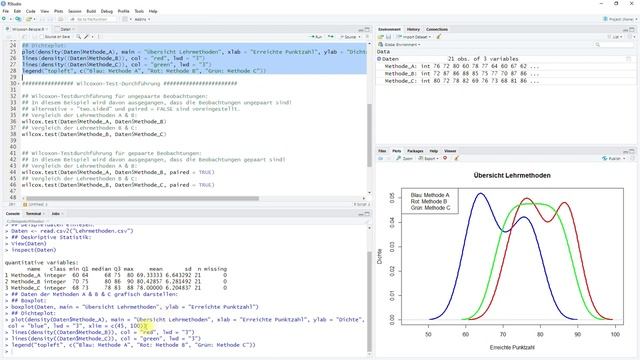Click the Find/Replace magnifier icon in editor toolbar
The width and height of the screenshot is (640, 360).
coord(78,37)
